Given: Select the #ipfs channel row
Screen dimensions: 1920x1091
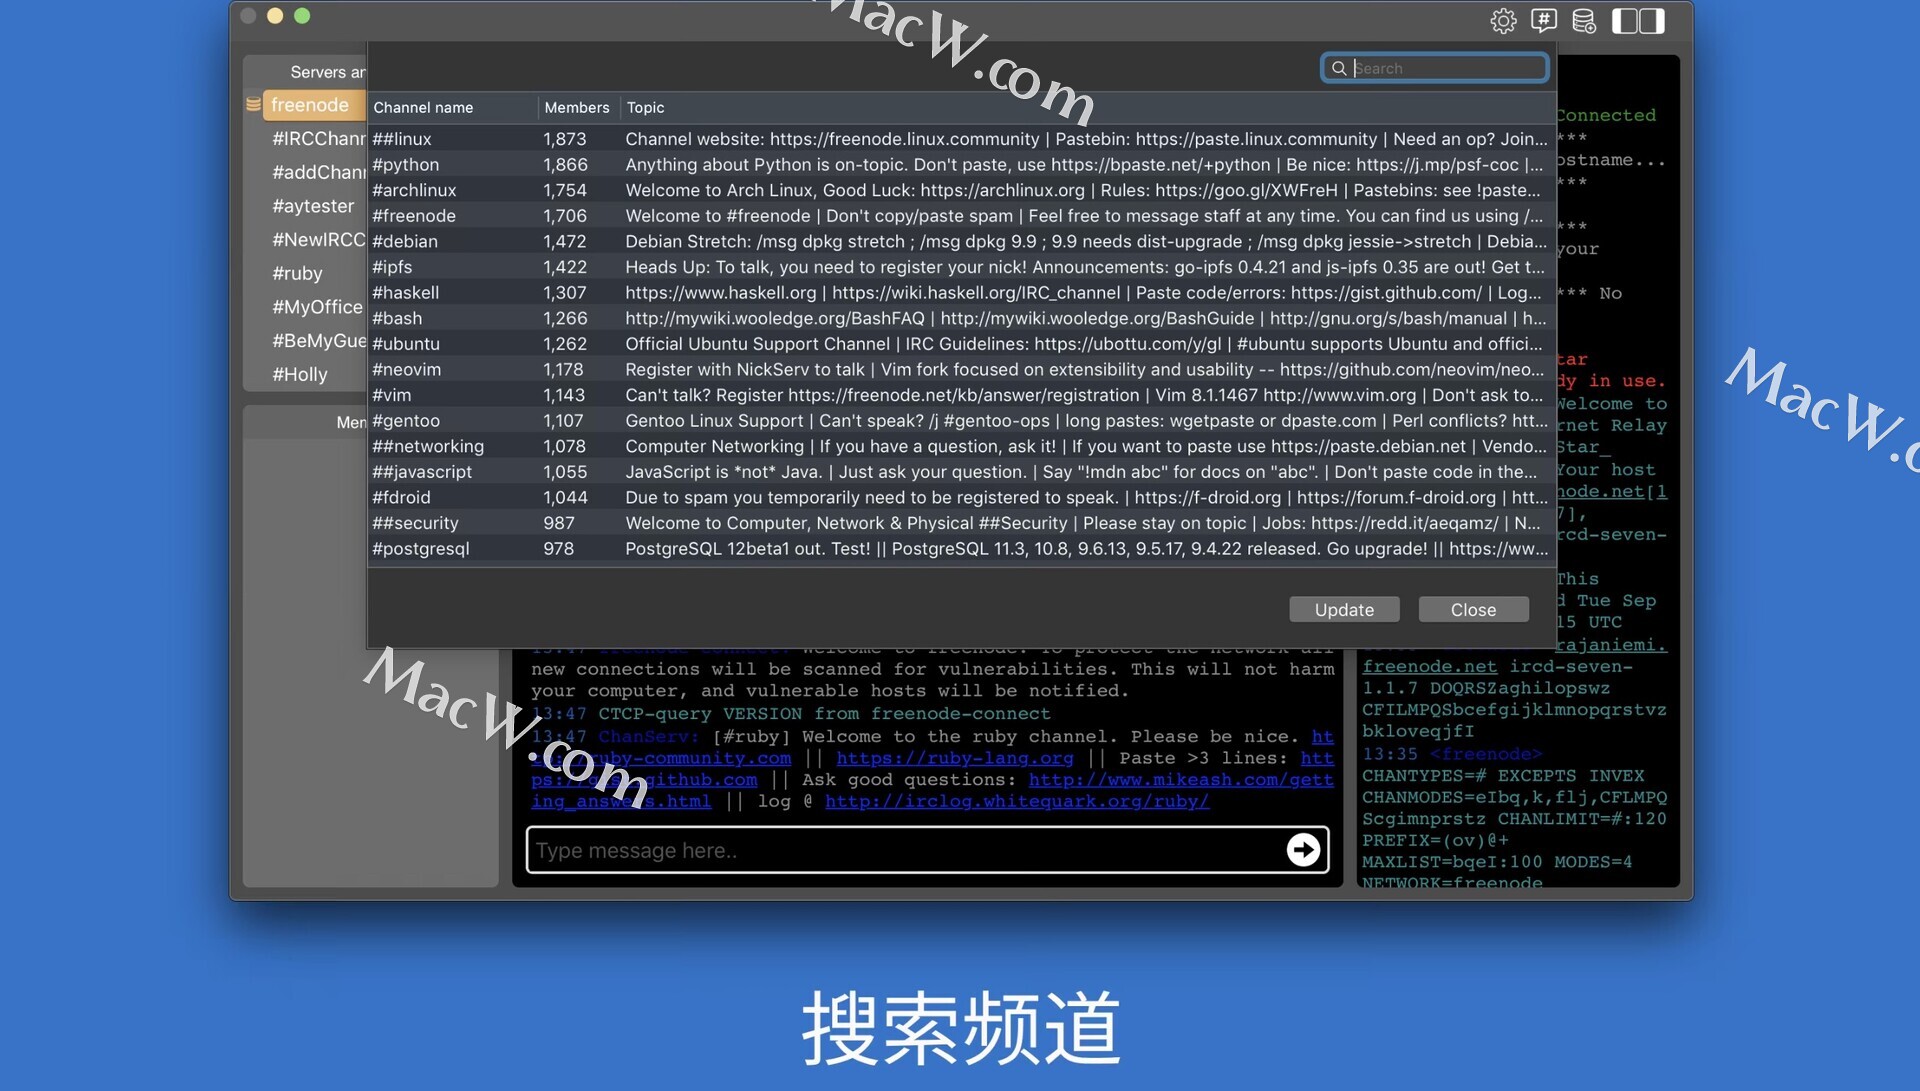Looking at the screenshot, I should click(961, 267).
